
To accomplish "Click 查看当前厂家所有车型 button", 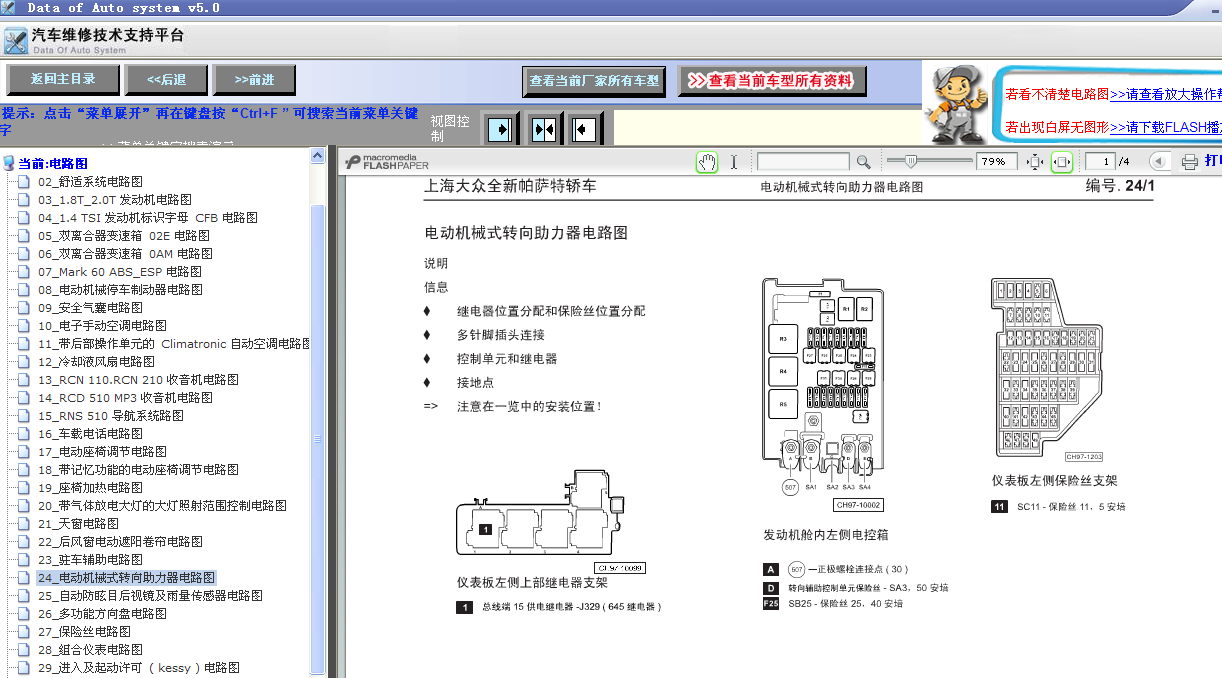I will point(594,81).
